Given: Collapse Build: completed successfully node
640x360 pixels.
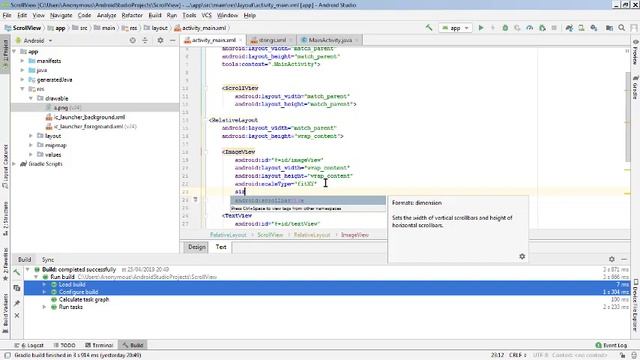Looking at the screenshot, I should tap(28, 270).
